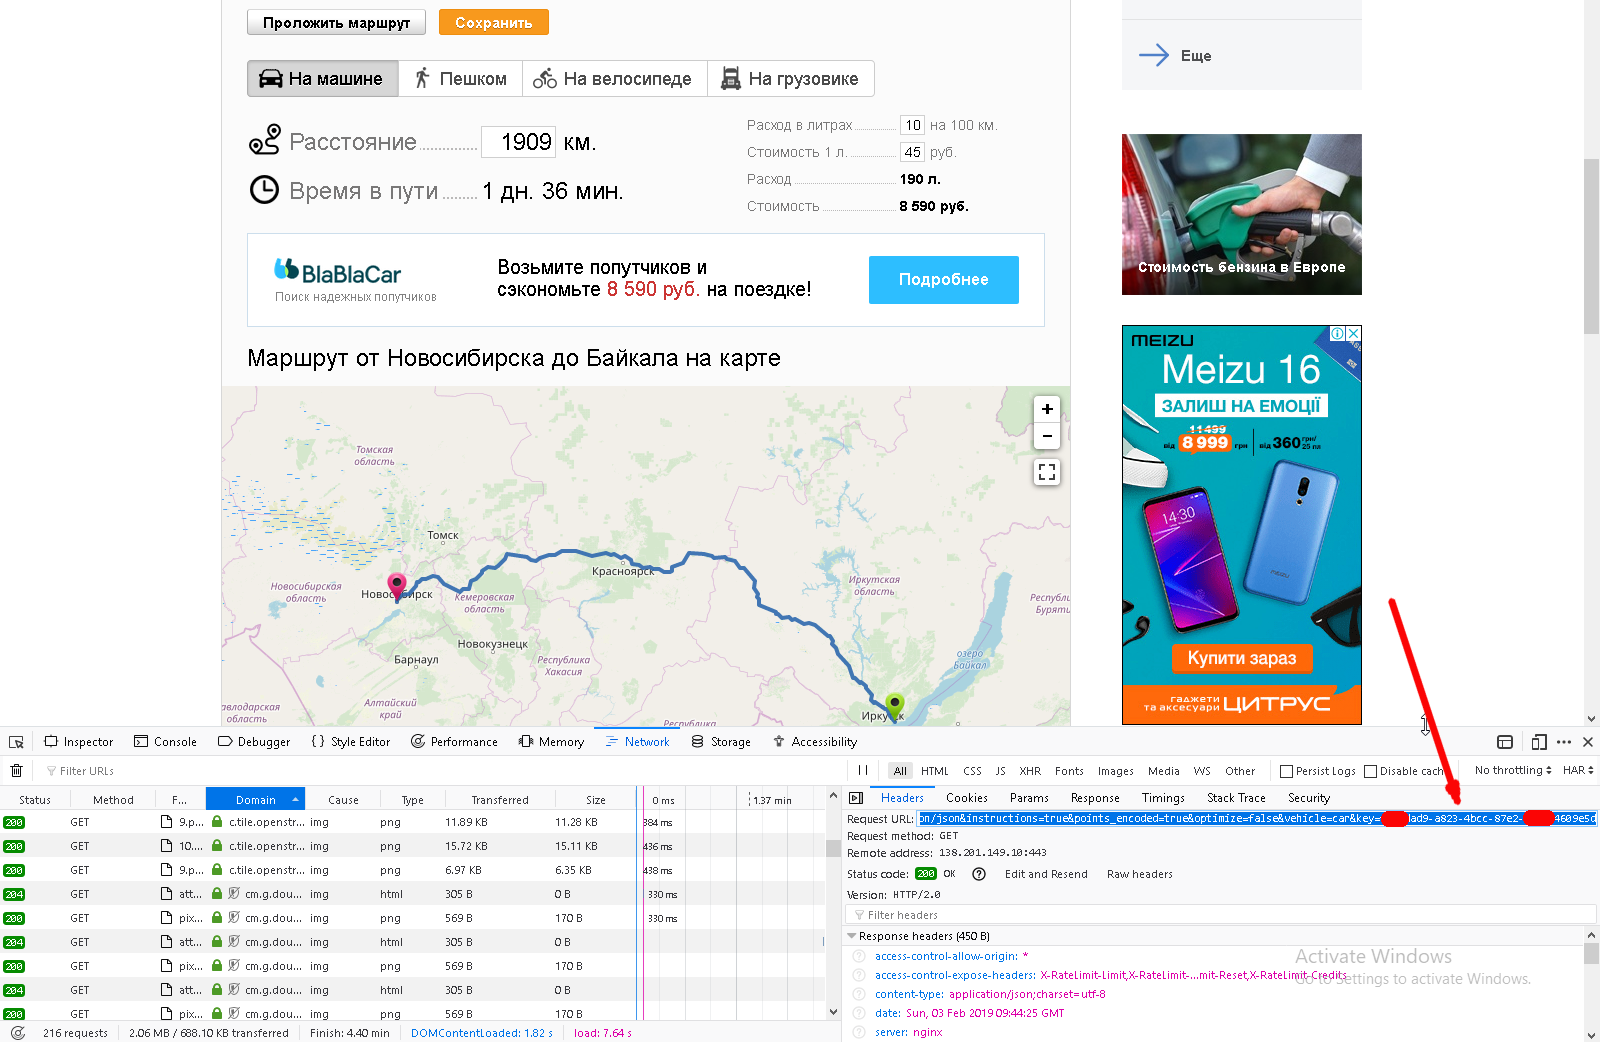Click the learn-more icon beside content-type header

click(x=858, y=994)
